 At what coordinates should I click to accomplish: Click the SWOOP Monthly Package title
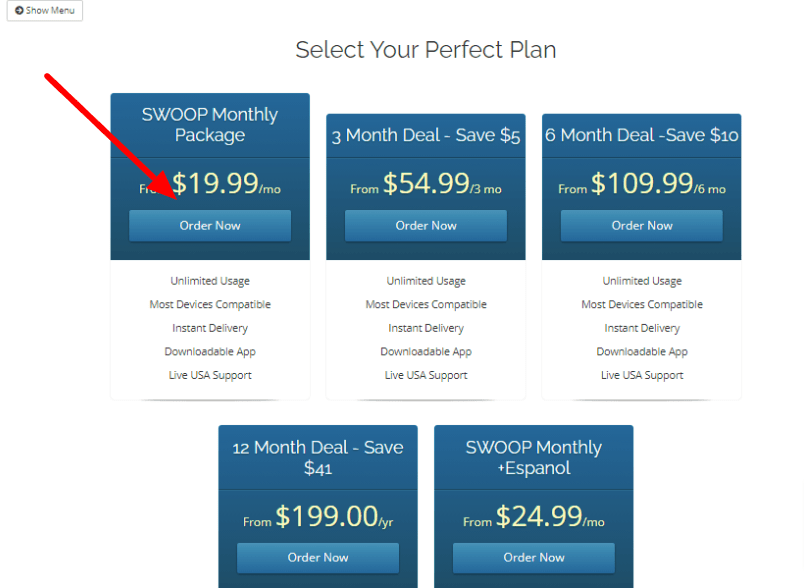click(210, 125)
